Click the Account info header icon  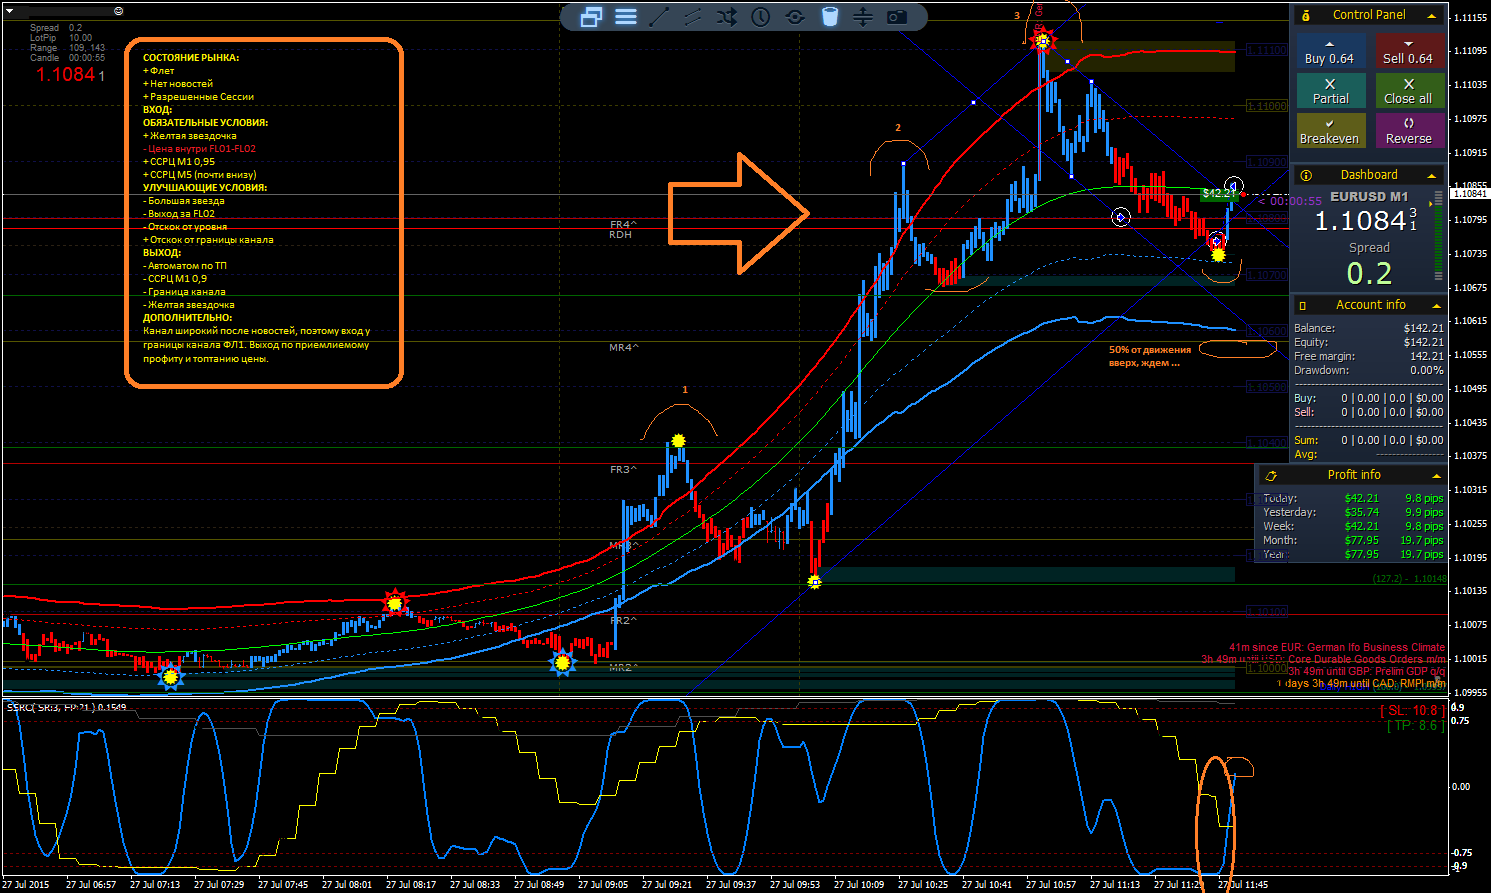pos(1303,305)
